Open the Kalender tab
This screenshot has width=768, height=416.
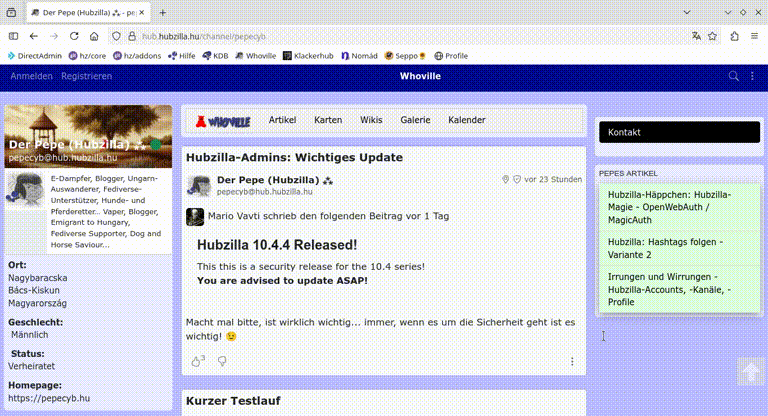[466, 120]
